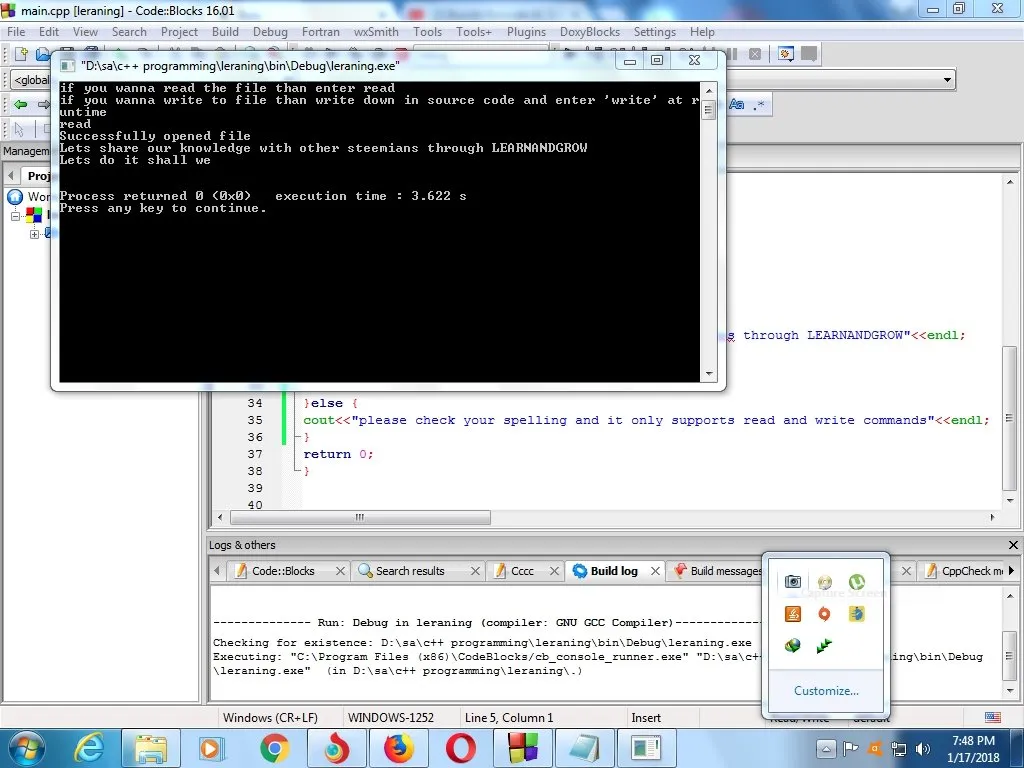Click the editor horizontal scrollbar thumb

tap(360, 517)
